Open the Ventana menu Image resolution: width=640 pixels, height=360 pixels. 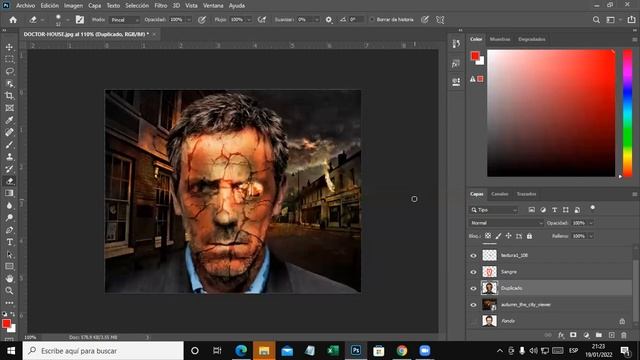[213, 6]
